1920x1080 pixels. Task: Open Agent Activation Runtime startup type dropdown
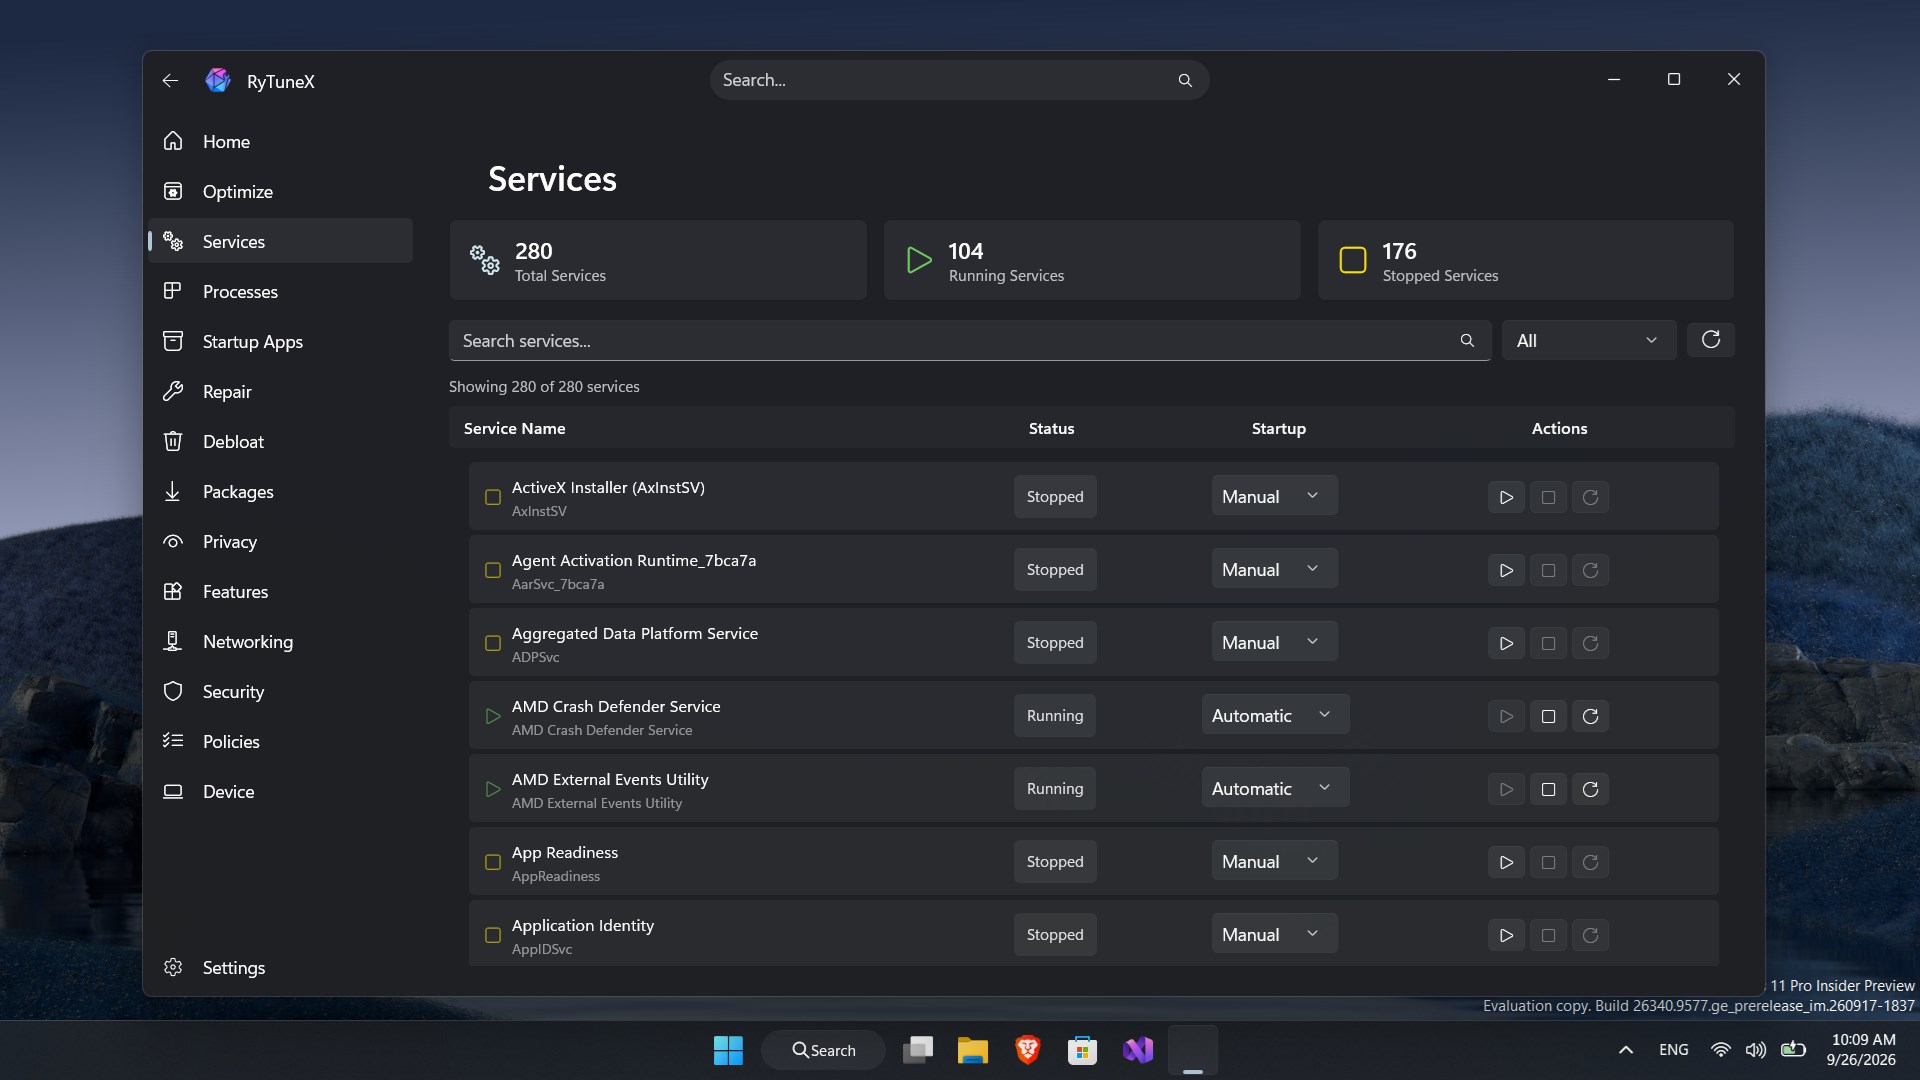click(x=1274, y=569)
